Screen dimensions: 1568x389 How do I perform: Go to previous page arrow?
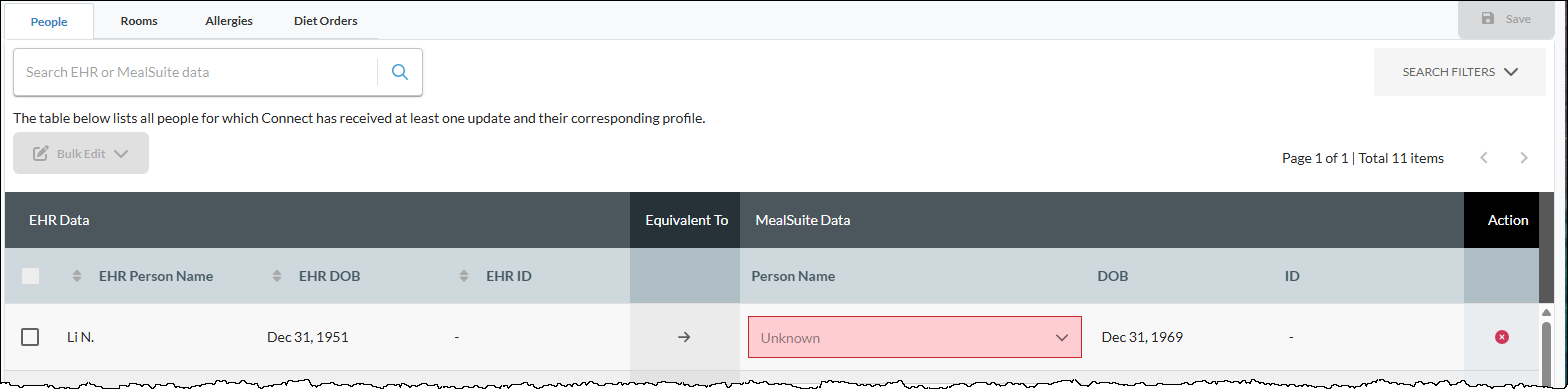[x=1484, y=158]
